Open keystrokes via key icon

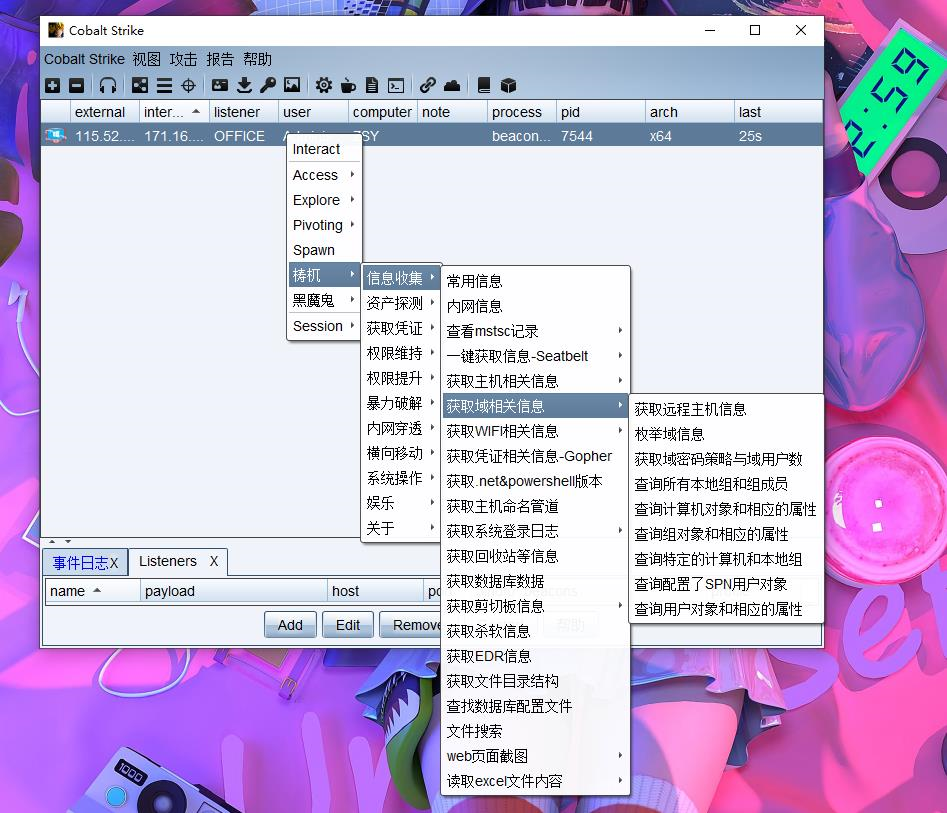coord(268,86)
